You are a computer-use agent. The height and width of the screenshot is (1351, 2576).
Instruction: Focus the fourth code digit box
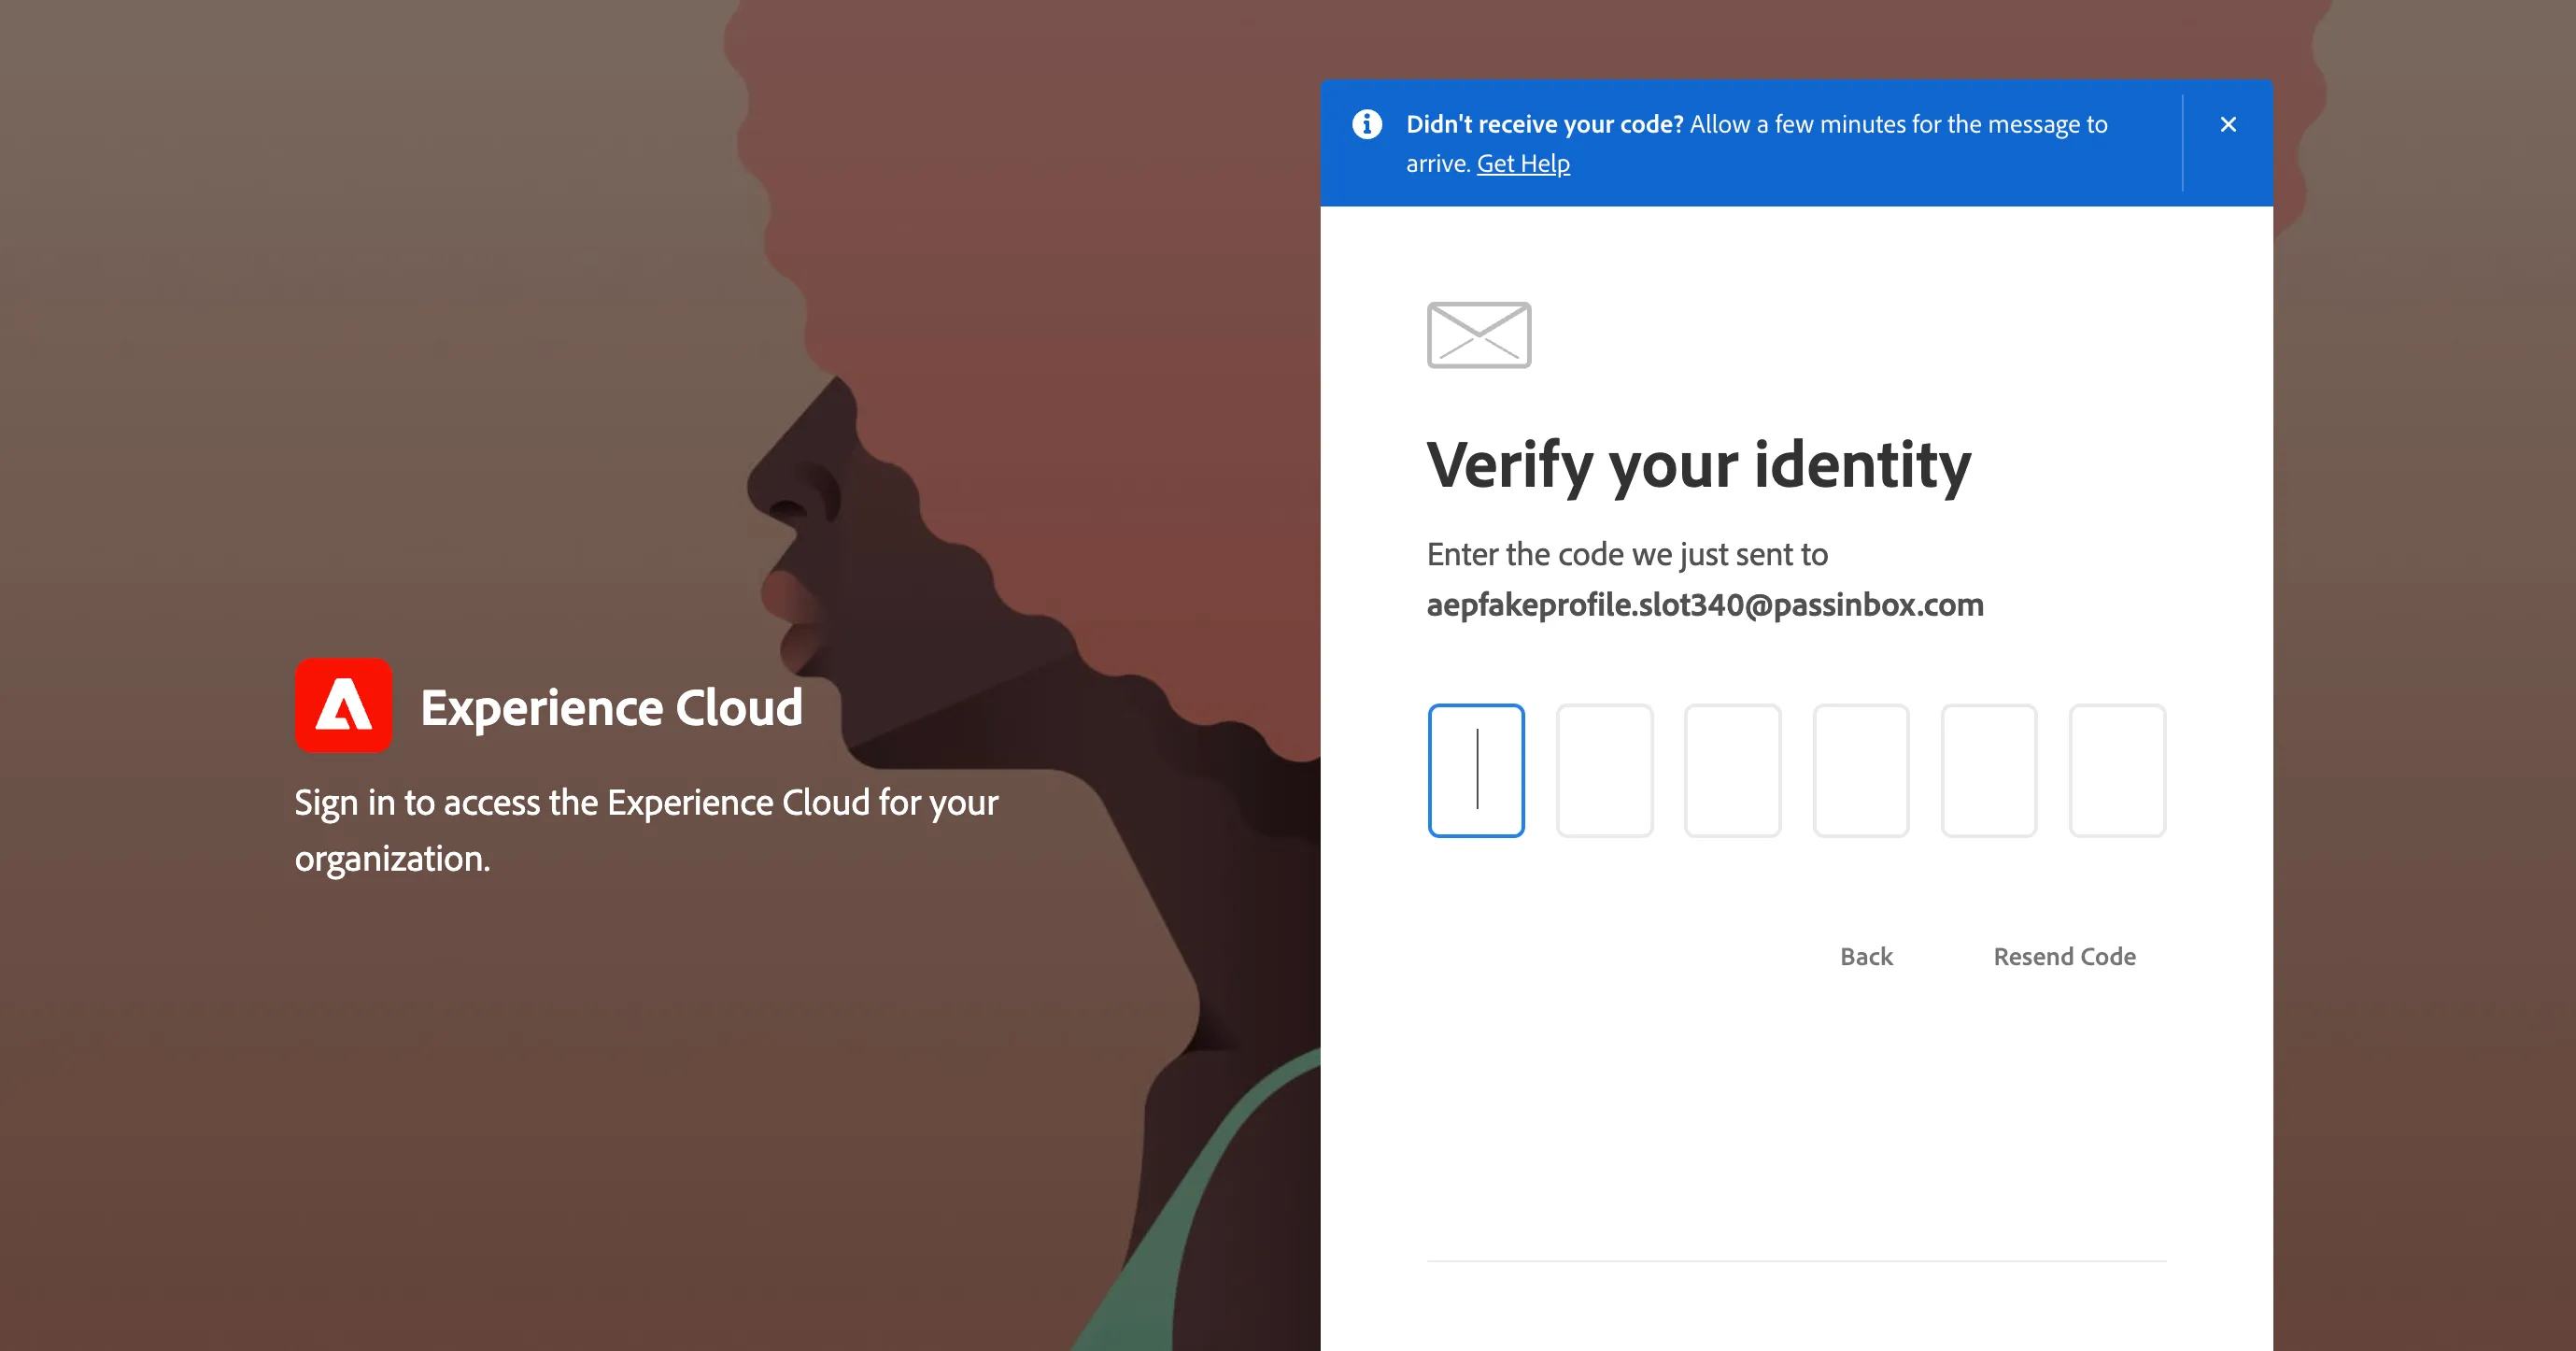point(1861,770)
